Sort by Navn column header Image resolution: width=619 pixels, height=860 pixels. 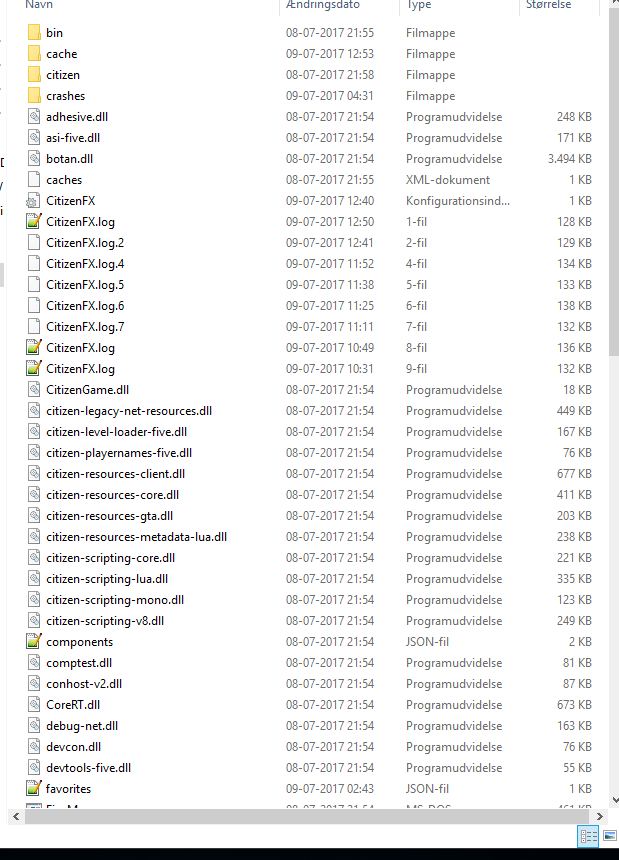pos(39,5)
